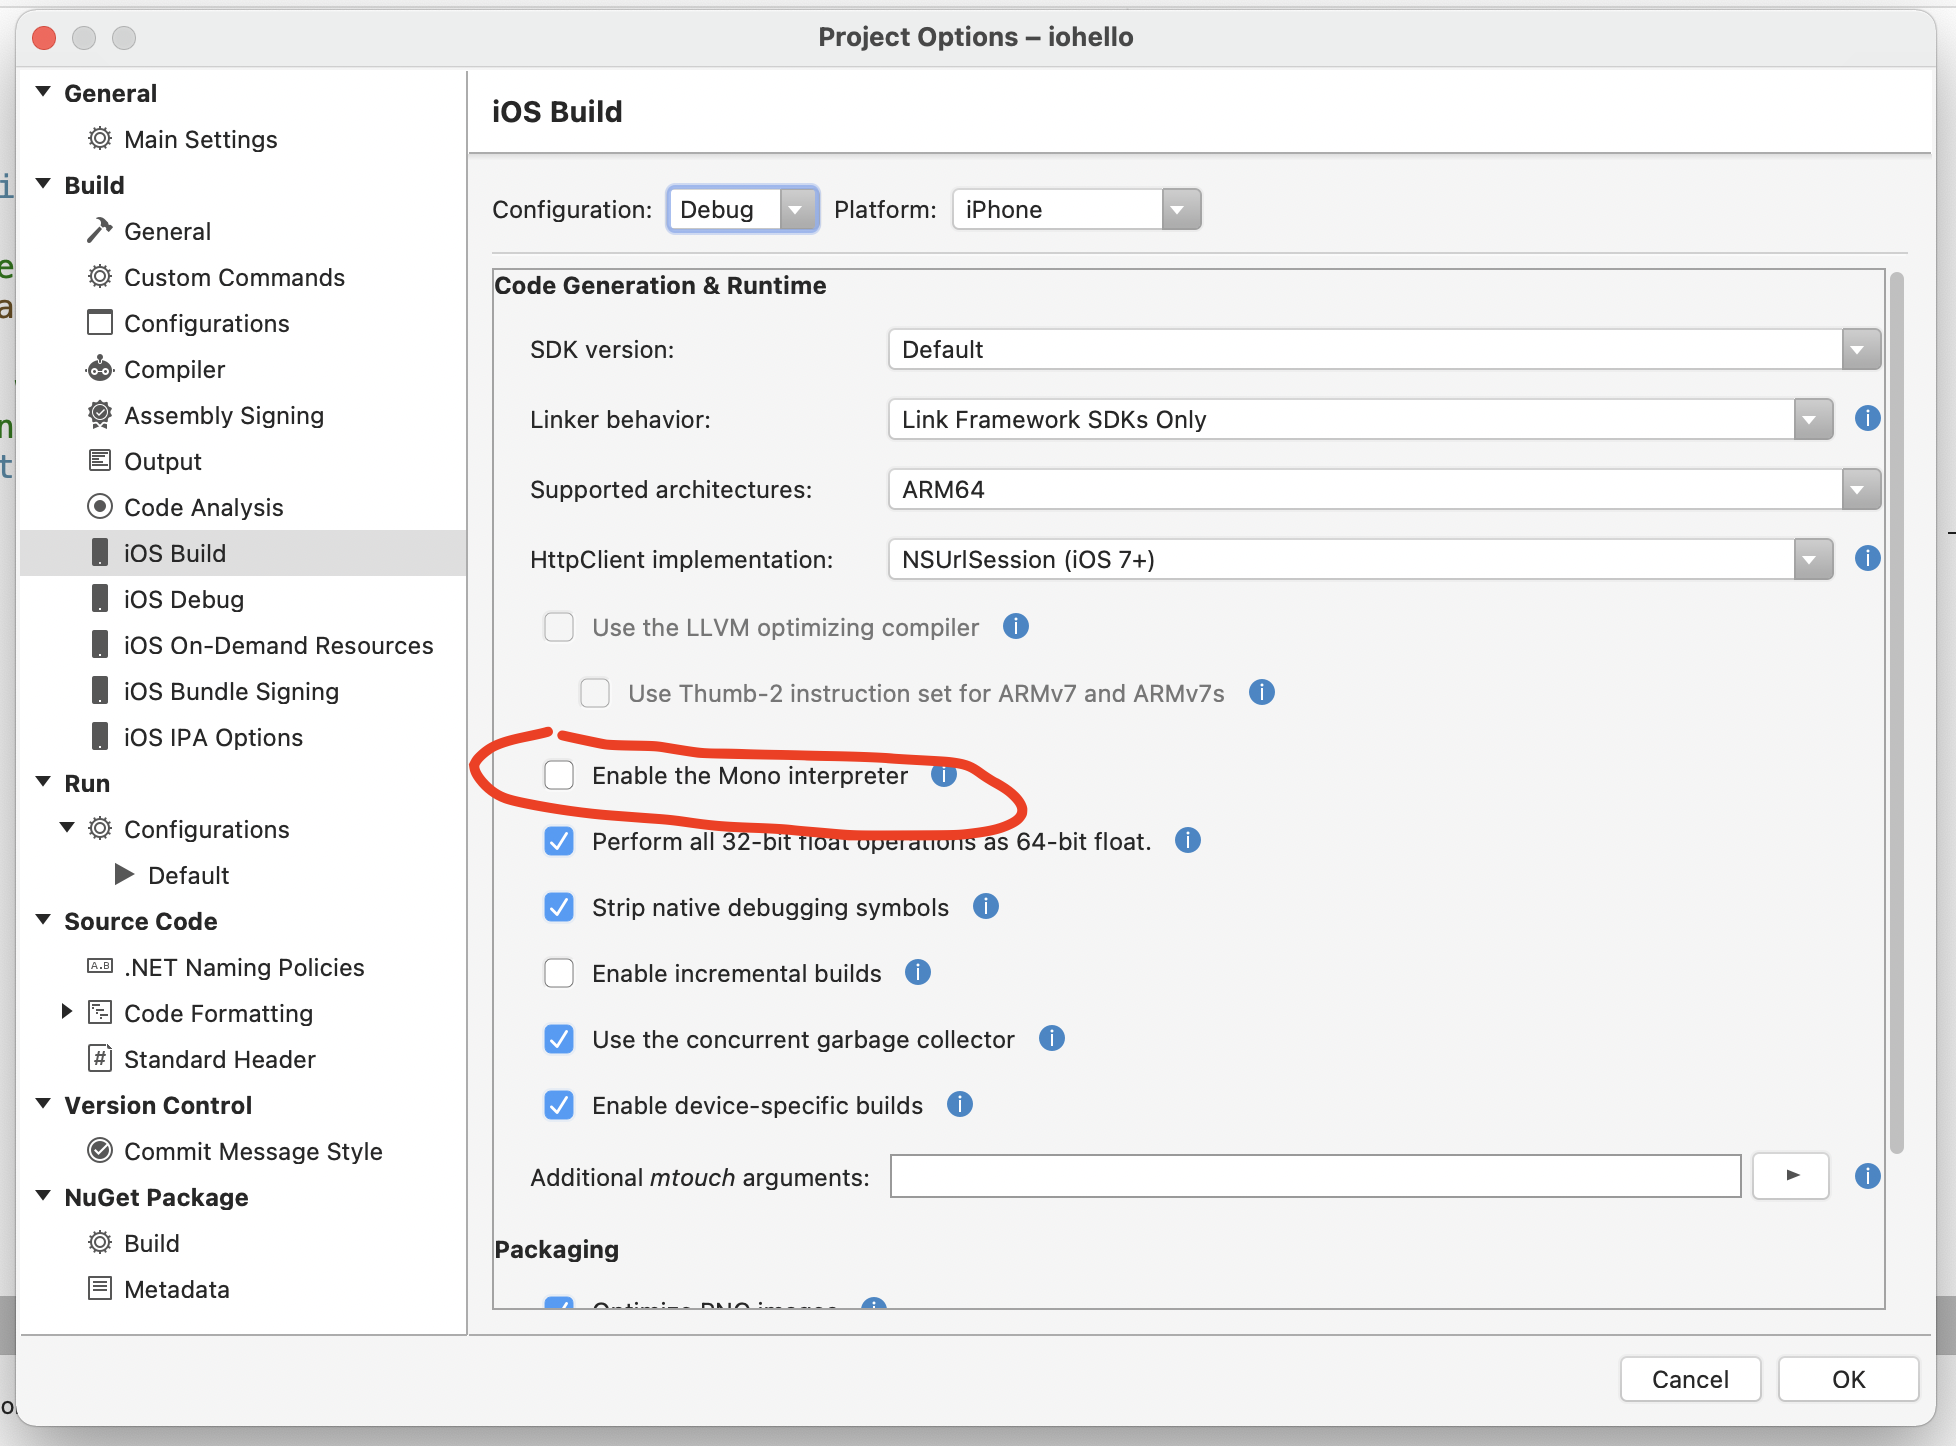This screenshot has height=1446, width=1956.
Task: Disable Strip native debugging symbols
Action: click(559, 907)
